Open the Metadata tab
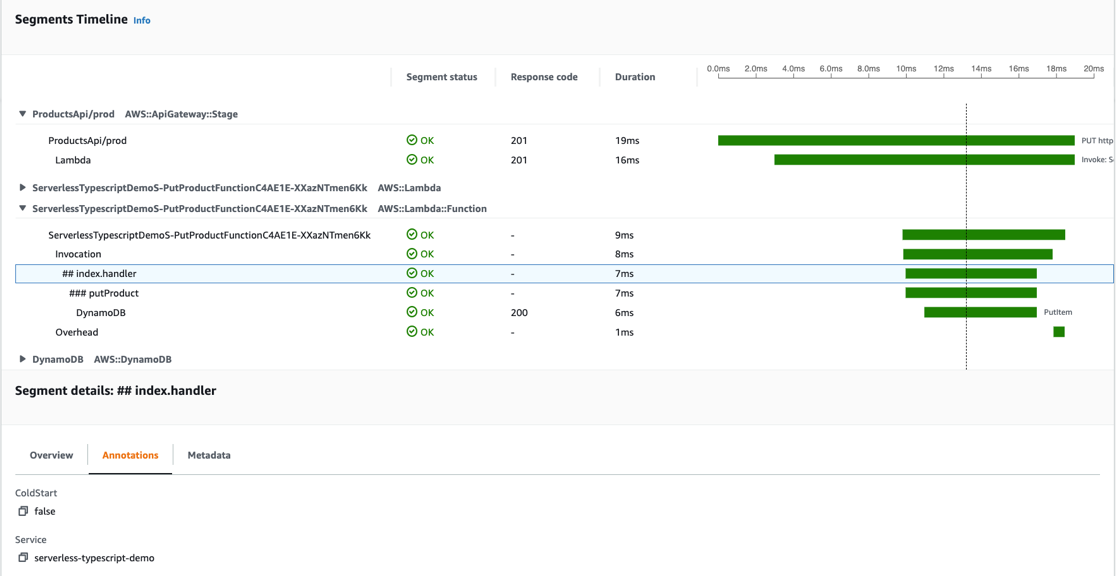This screenshot has width=1116, height=576. [x=209, y=455]
